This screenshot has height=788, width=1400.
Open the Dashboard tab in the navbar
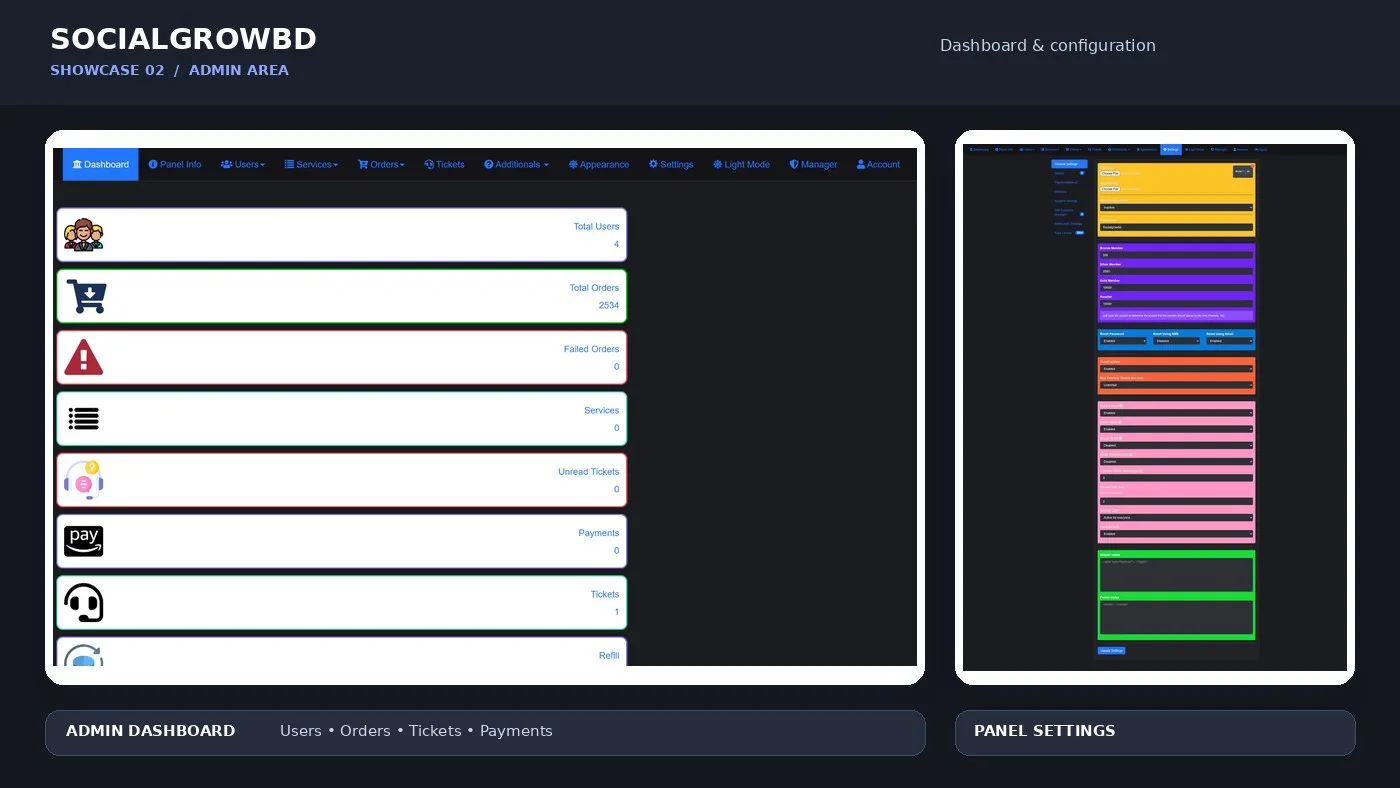[101, 164]
